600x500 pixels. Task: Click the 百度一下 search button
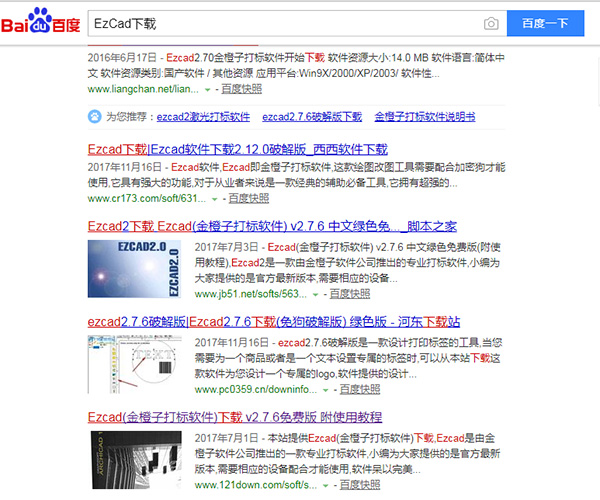point(545,23)
